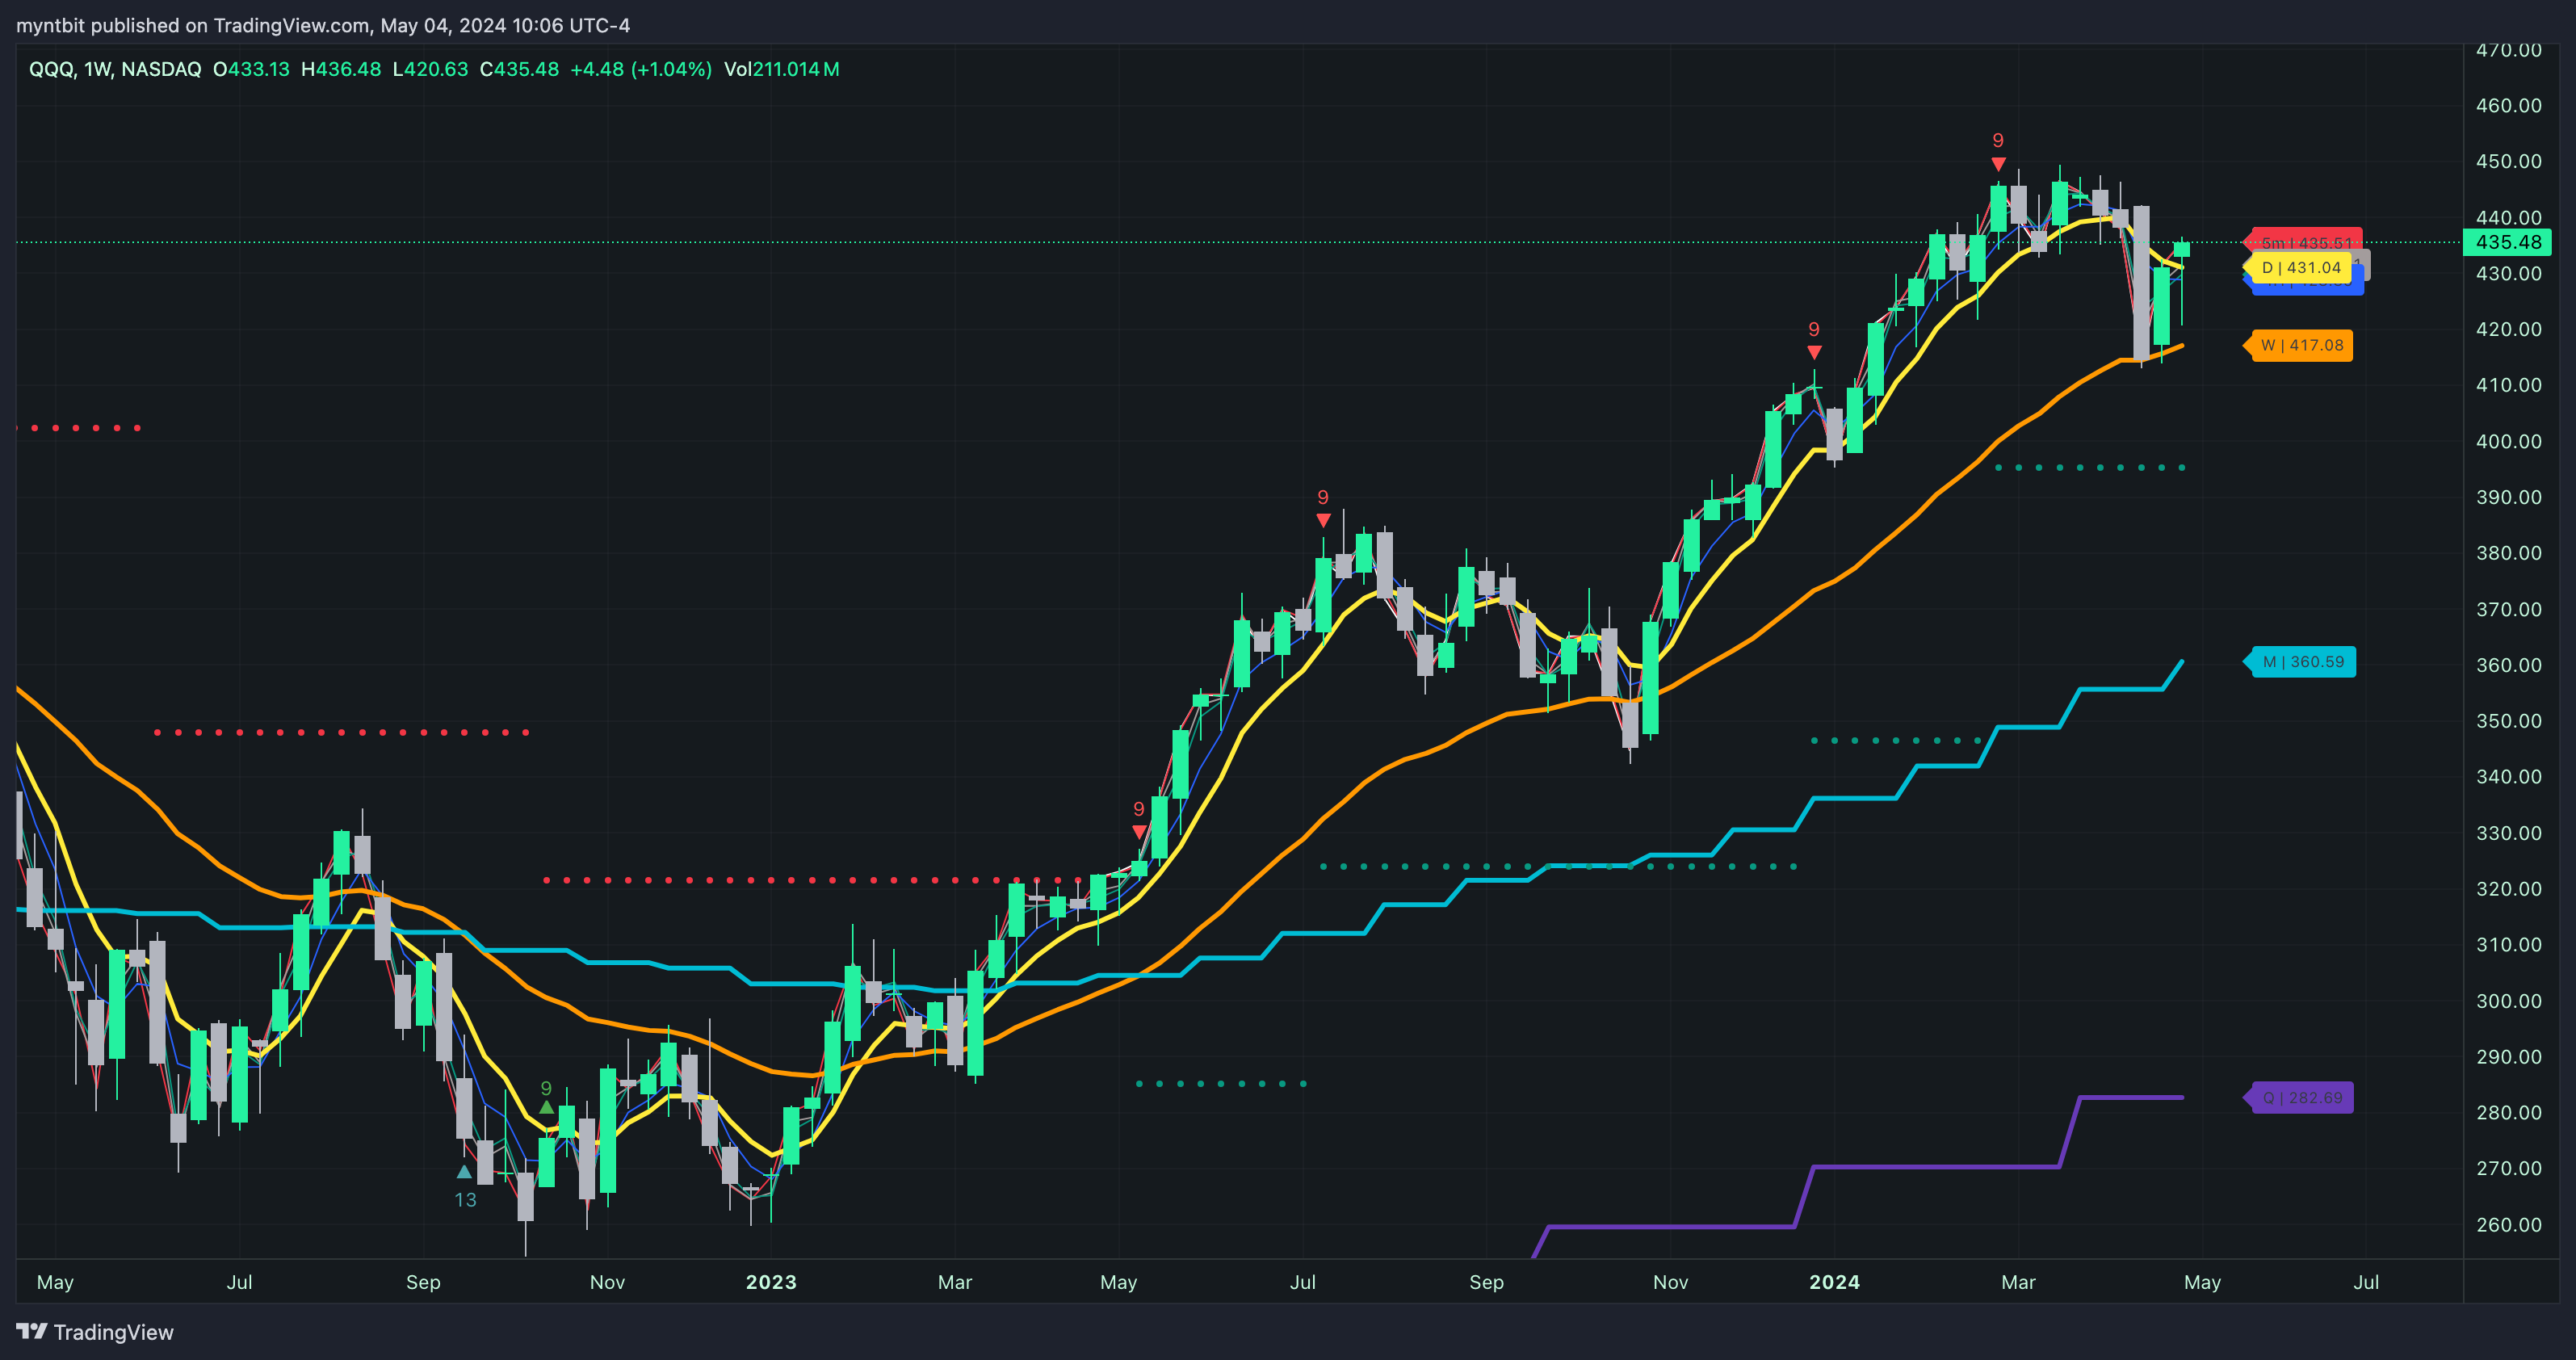This screenshot has height=1360, width=2576.
Task: Click the Mar label just after 2023
Action: (x=955, y=1282)
